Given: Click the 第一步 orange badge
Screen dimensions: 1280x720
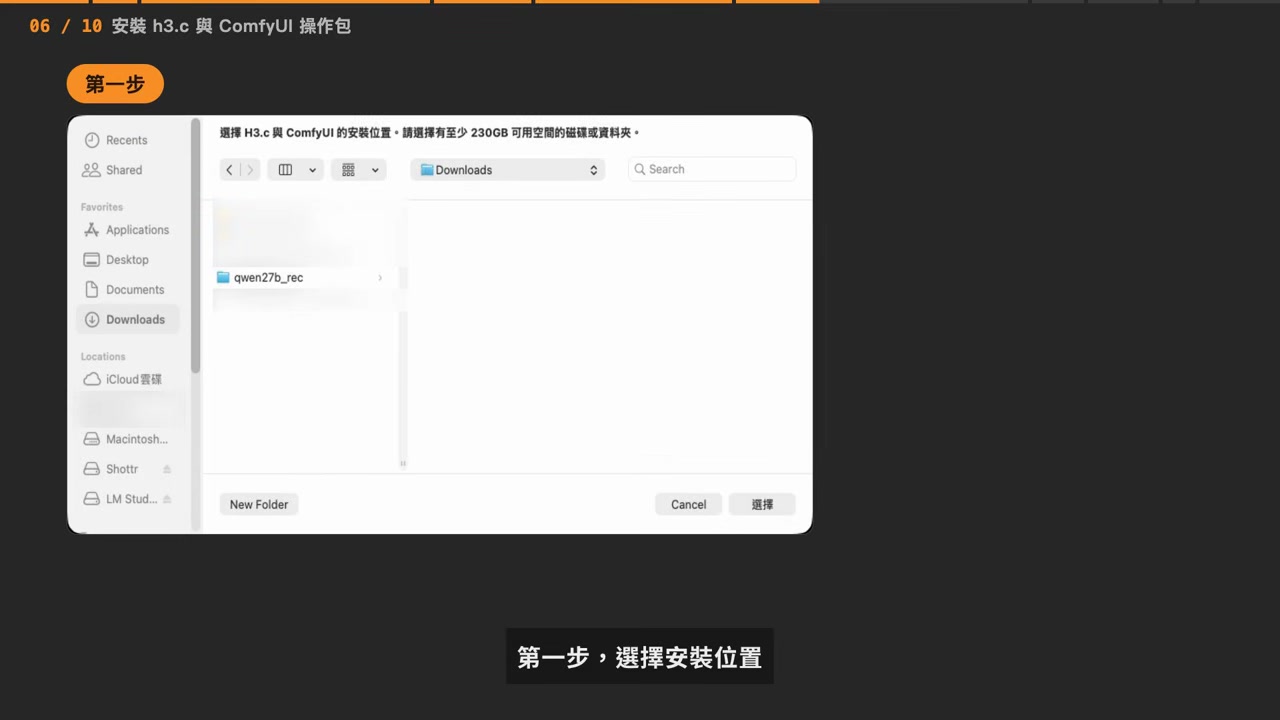Looking at the screenshot, I should point(115,84).
